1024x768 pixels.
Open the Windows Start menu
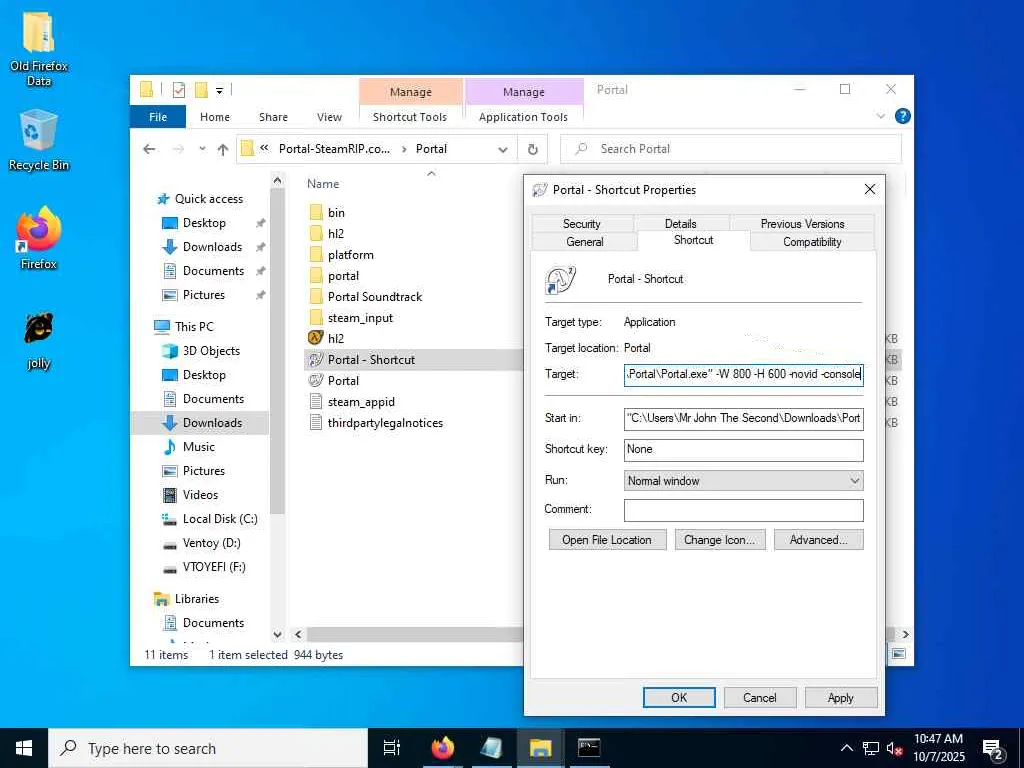24,748
